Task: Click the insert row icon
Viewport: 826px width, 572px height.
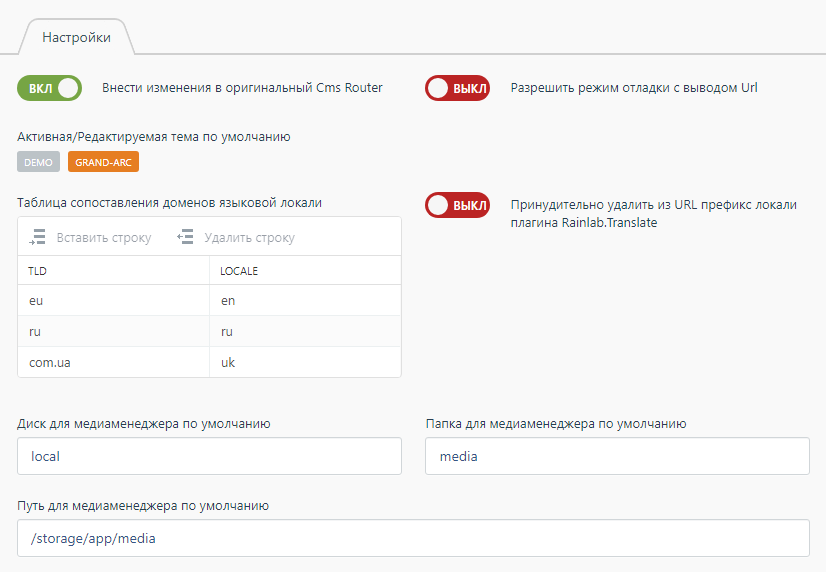Action: coord(38,238)
